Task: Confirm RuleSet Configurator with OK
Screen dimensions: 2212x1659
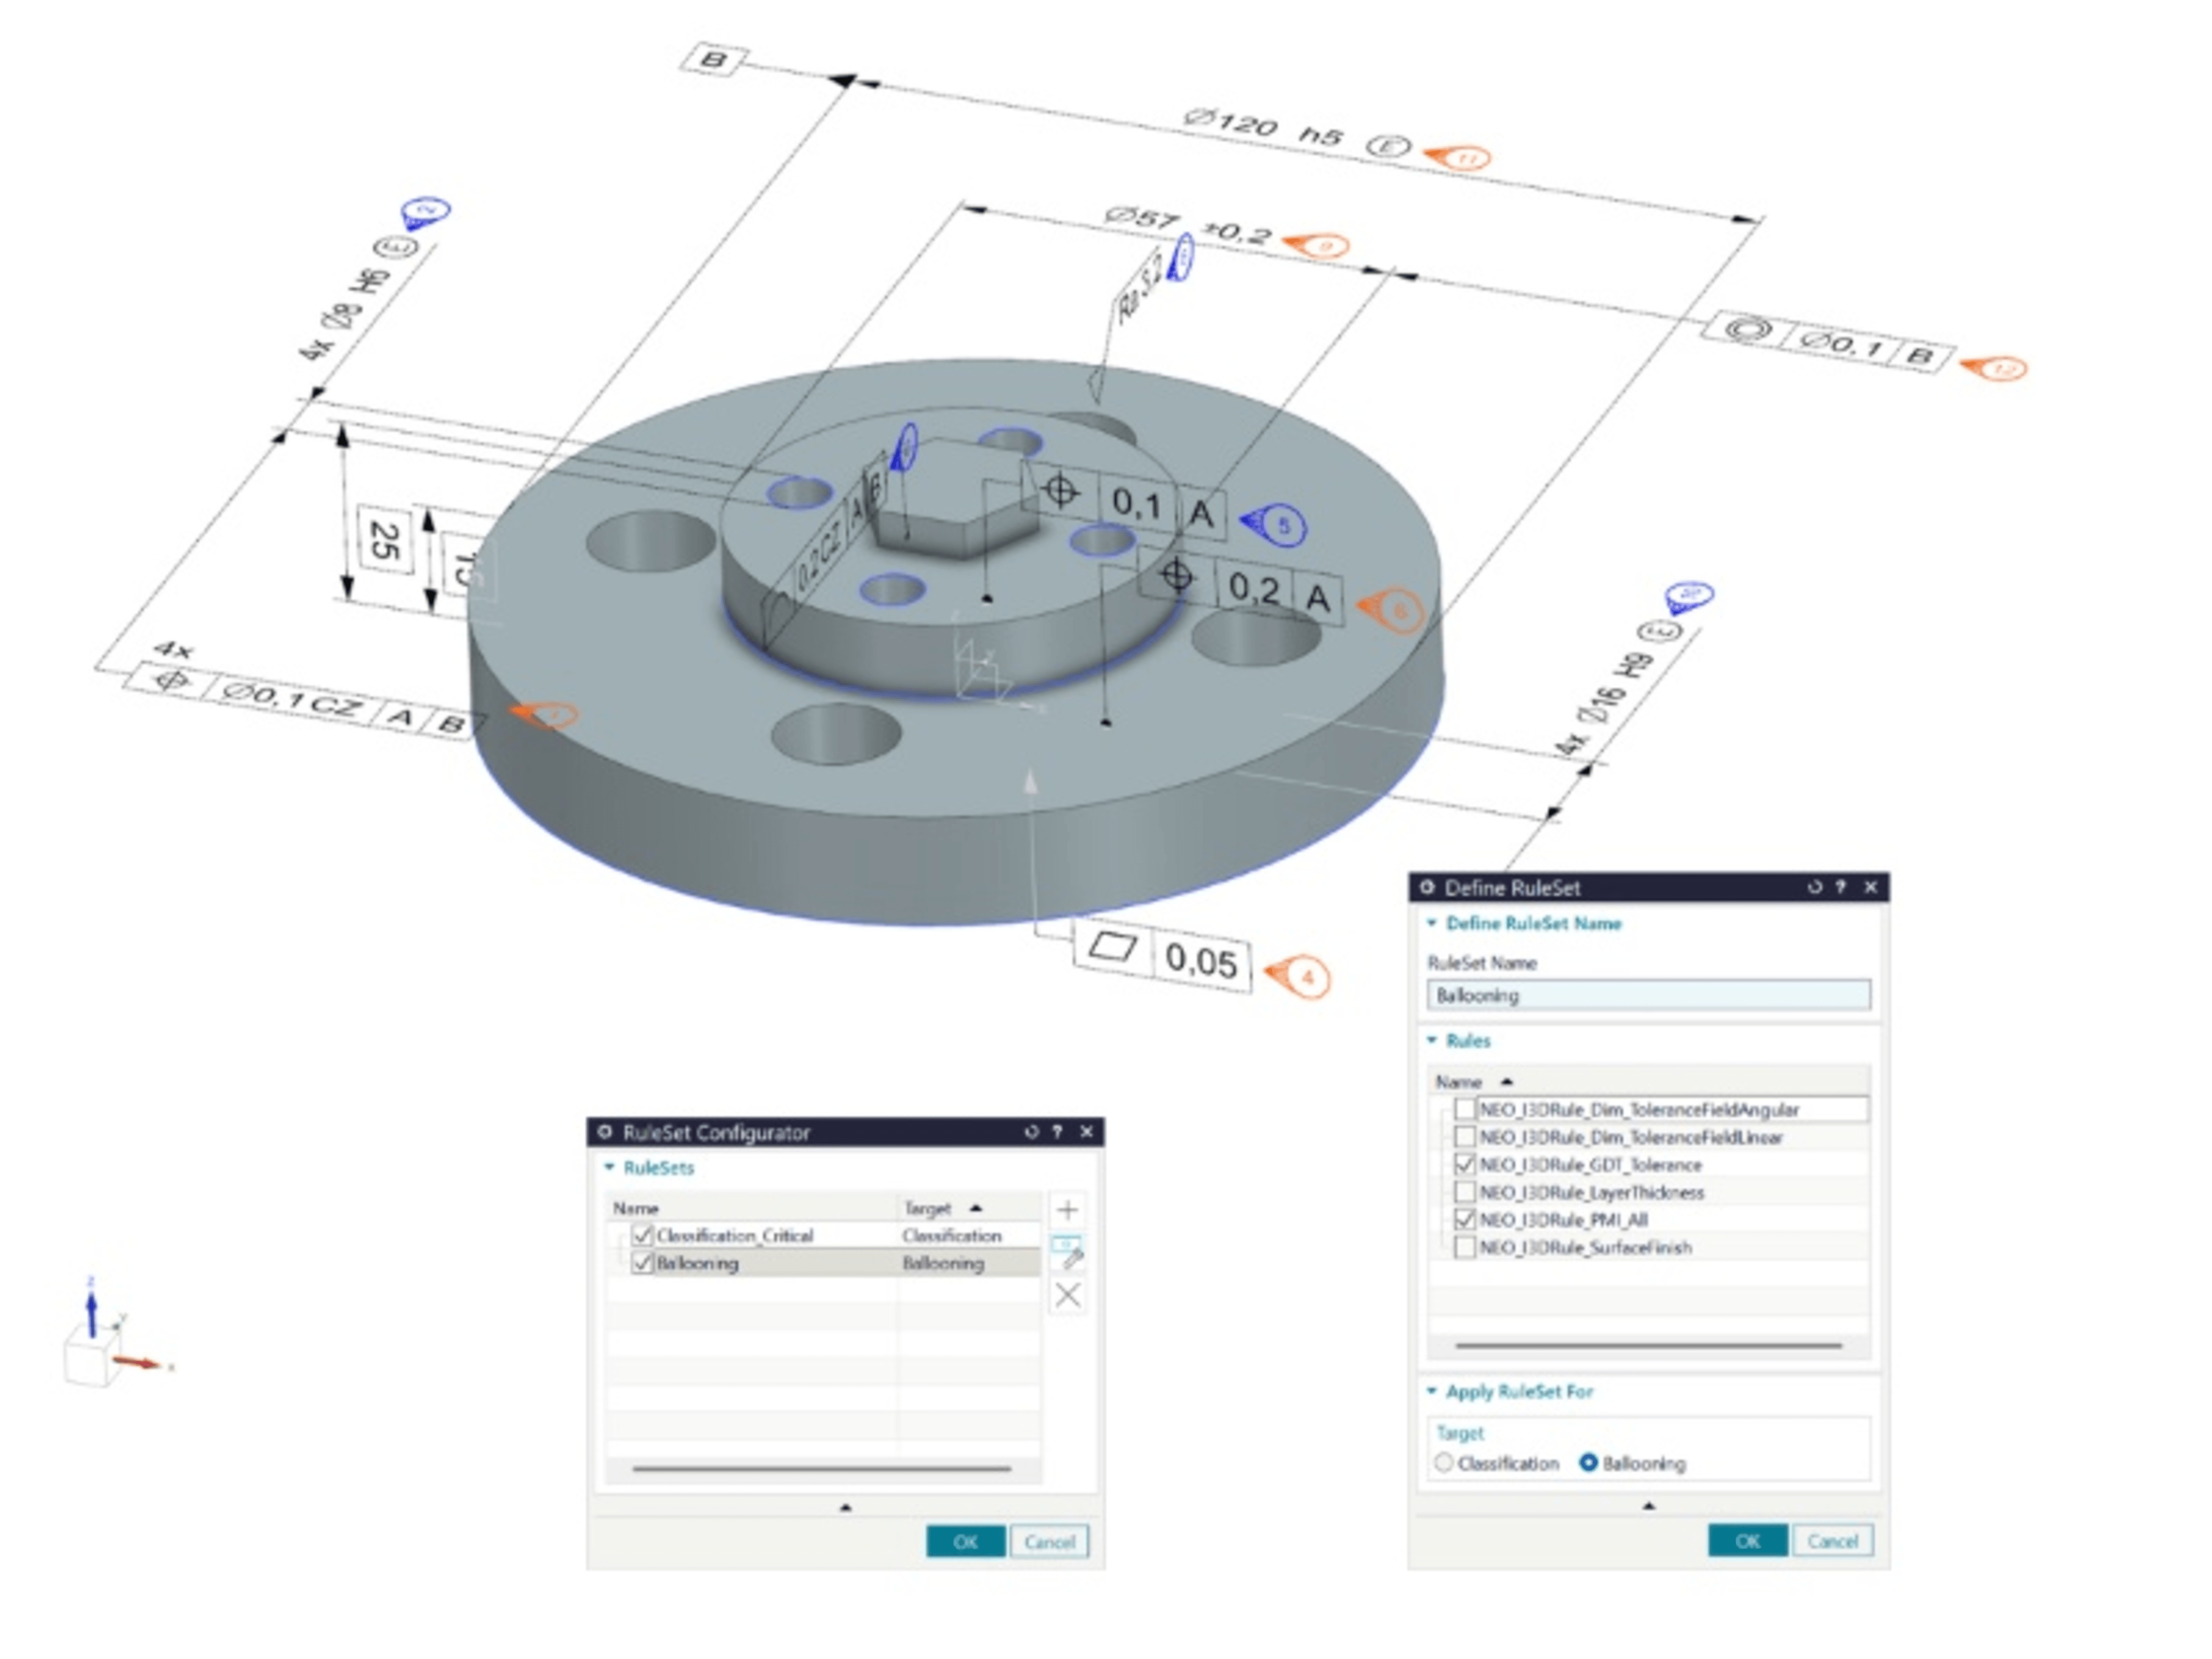Action: (965, 1542)
